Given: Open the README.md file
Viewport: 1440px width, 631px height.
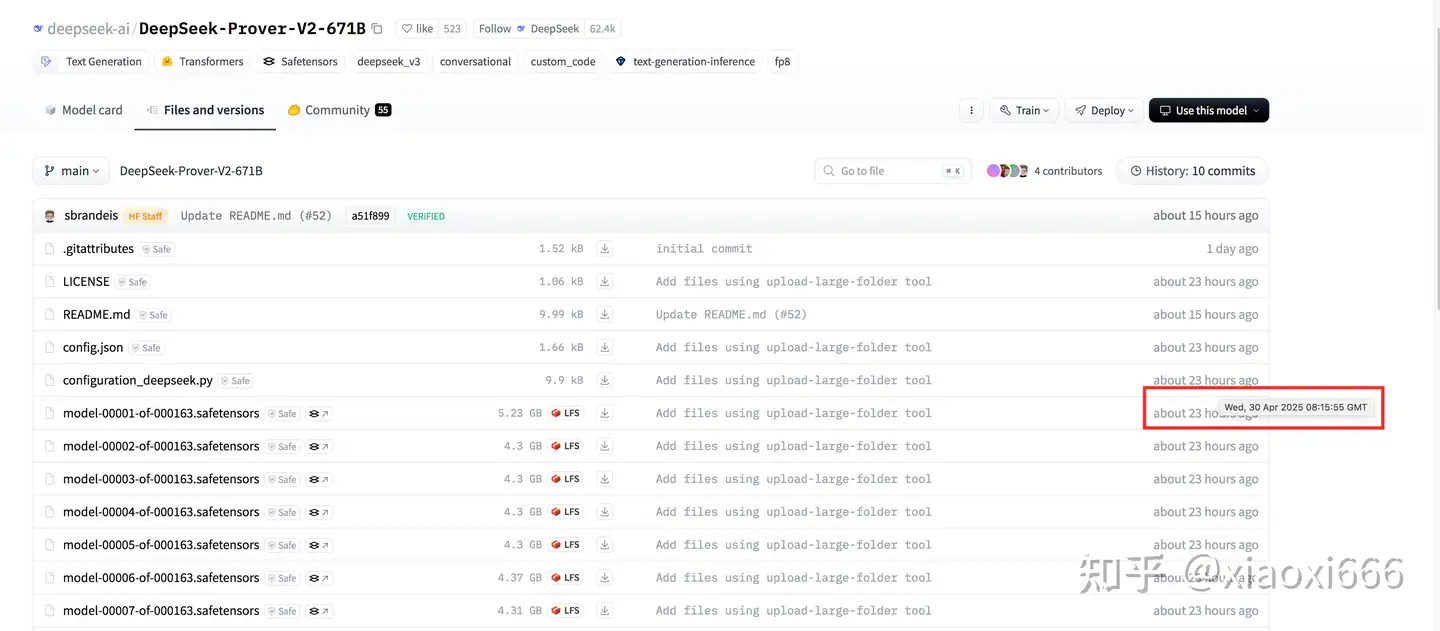Looking at the screenshot, I should [97, 315].
